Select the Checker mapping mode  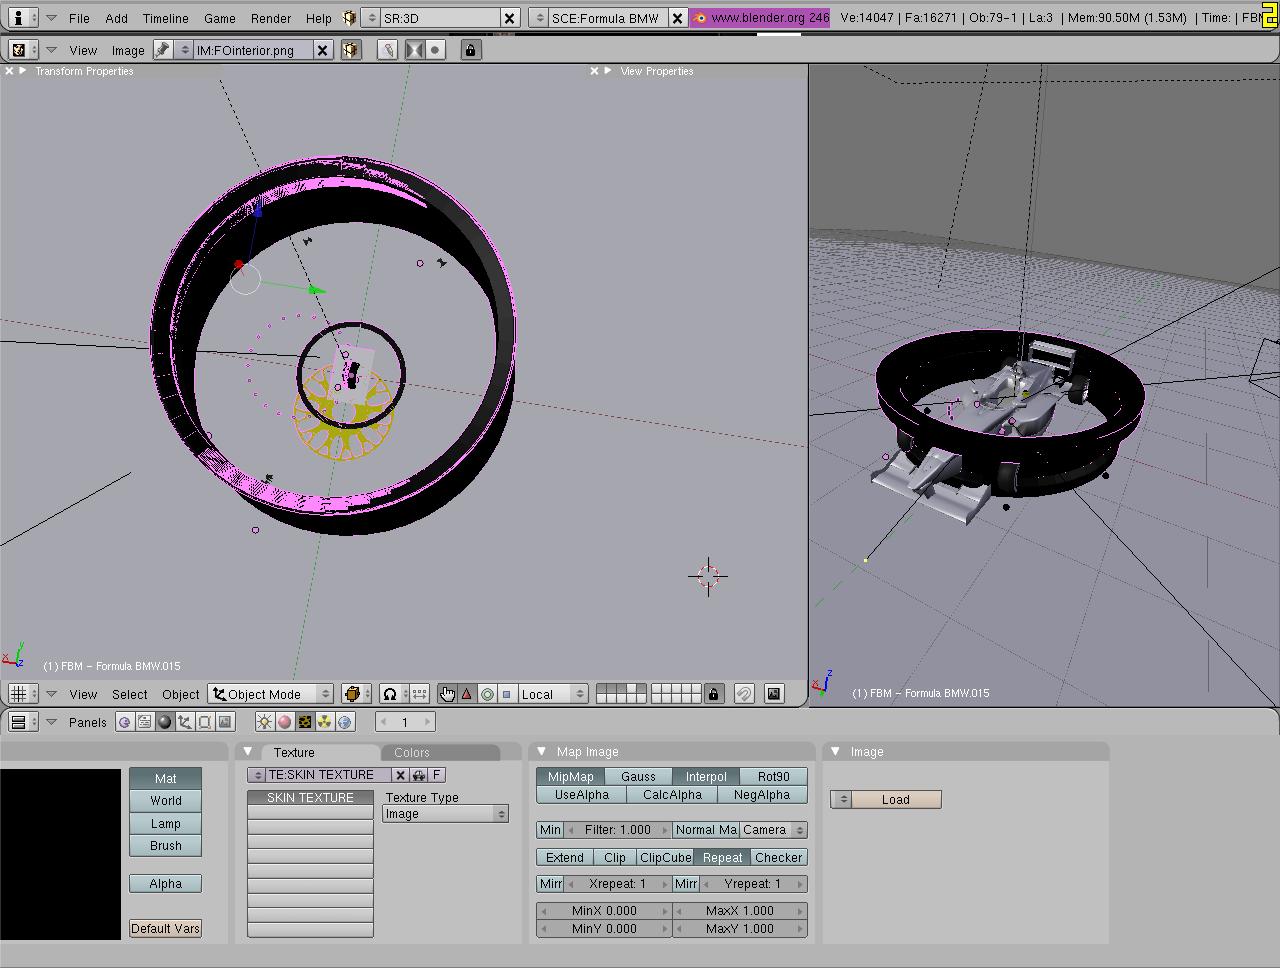(779, 858)
